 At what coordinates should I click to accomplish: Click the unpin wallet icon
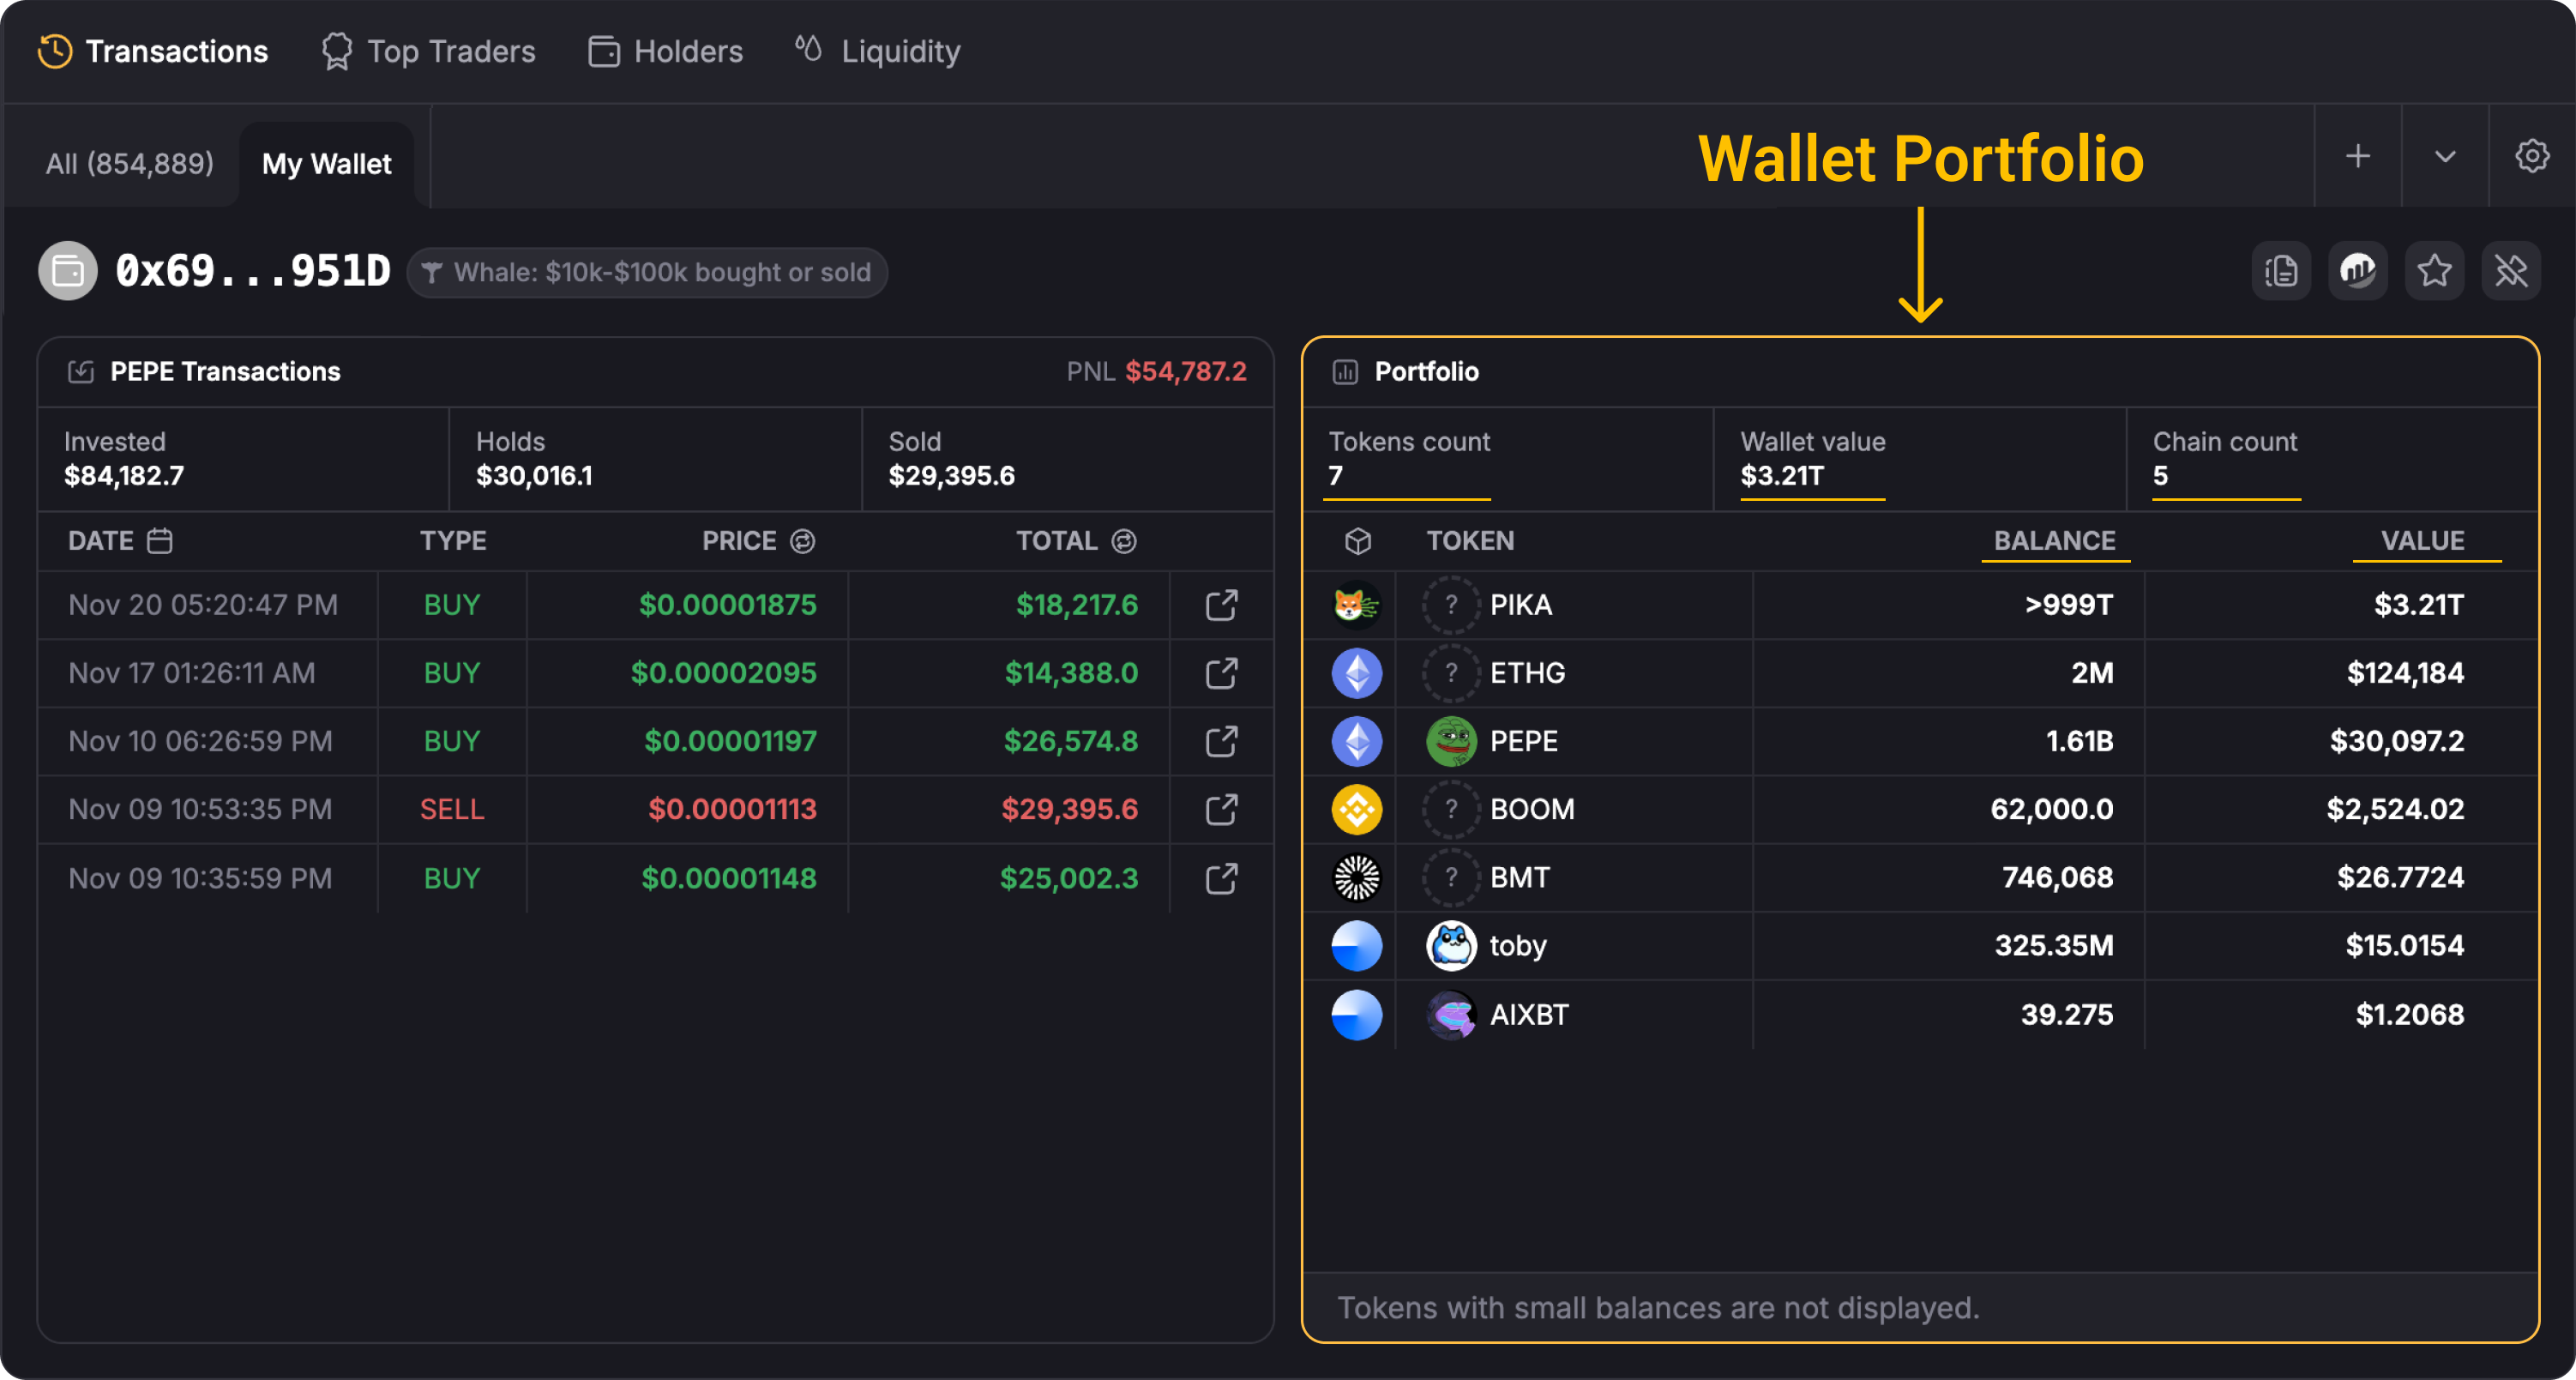(2510, 271)
